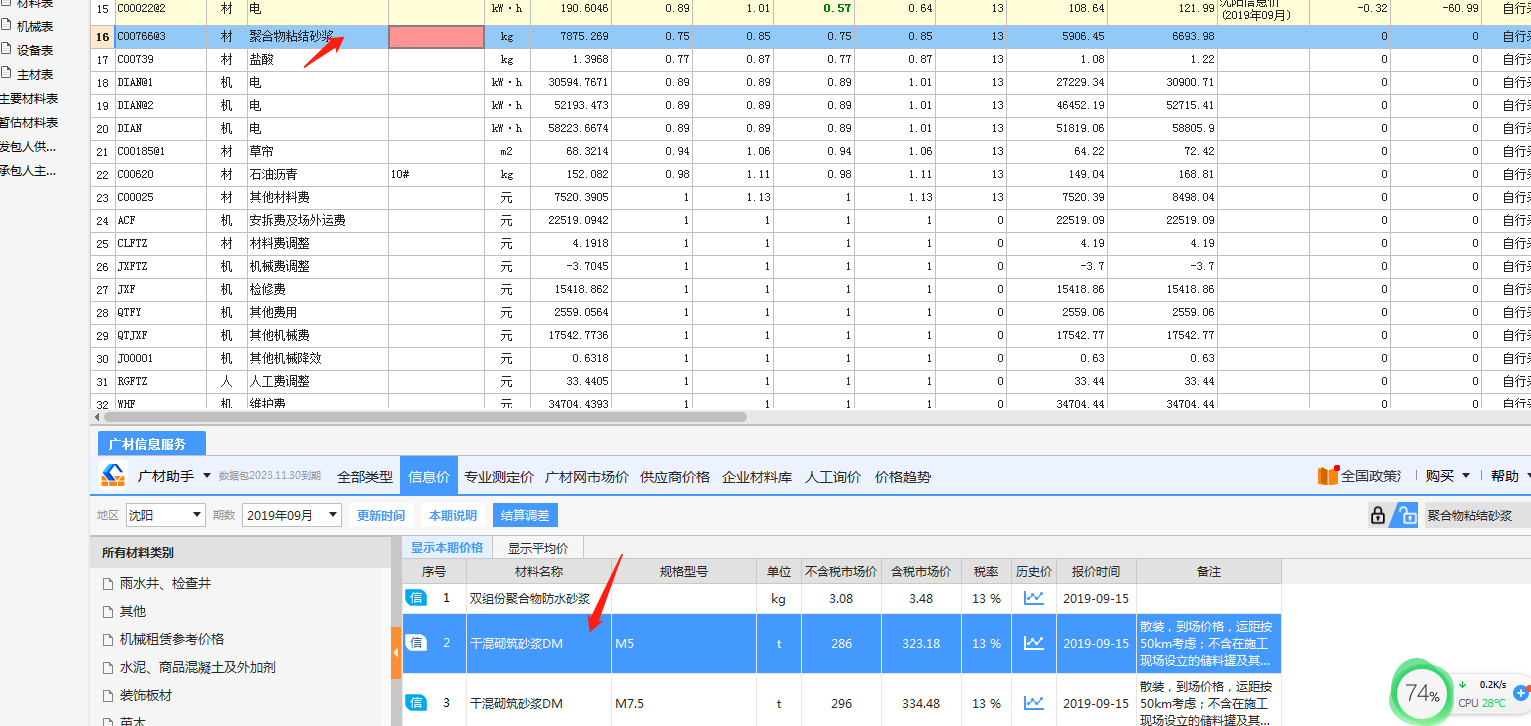Switch to 全部类型 tab

(x=365, y=477)
